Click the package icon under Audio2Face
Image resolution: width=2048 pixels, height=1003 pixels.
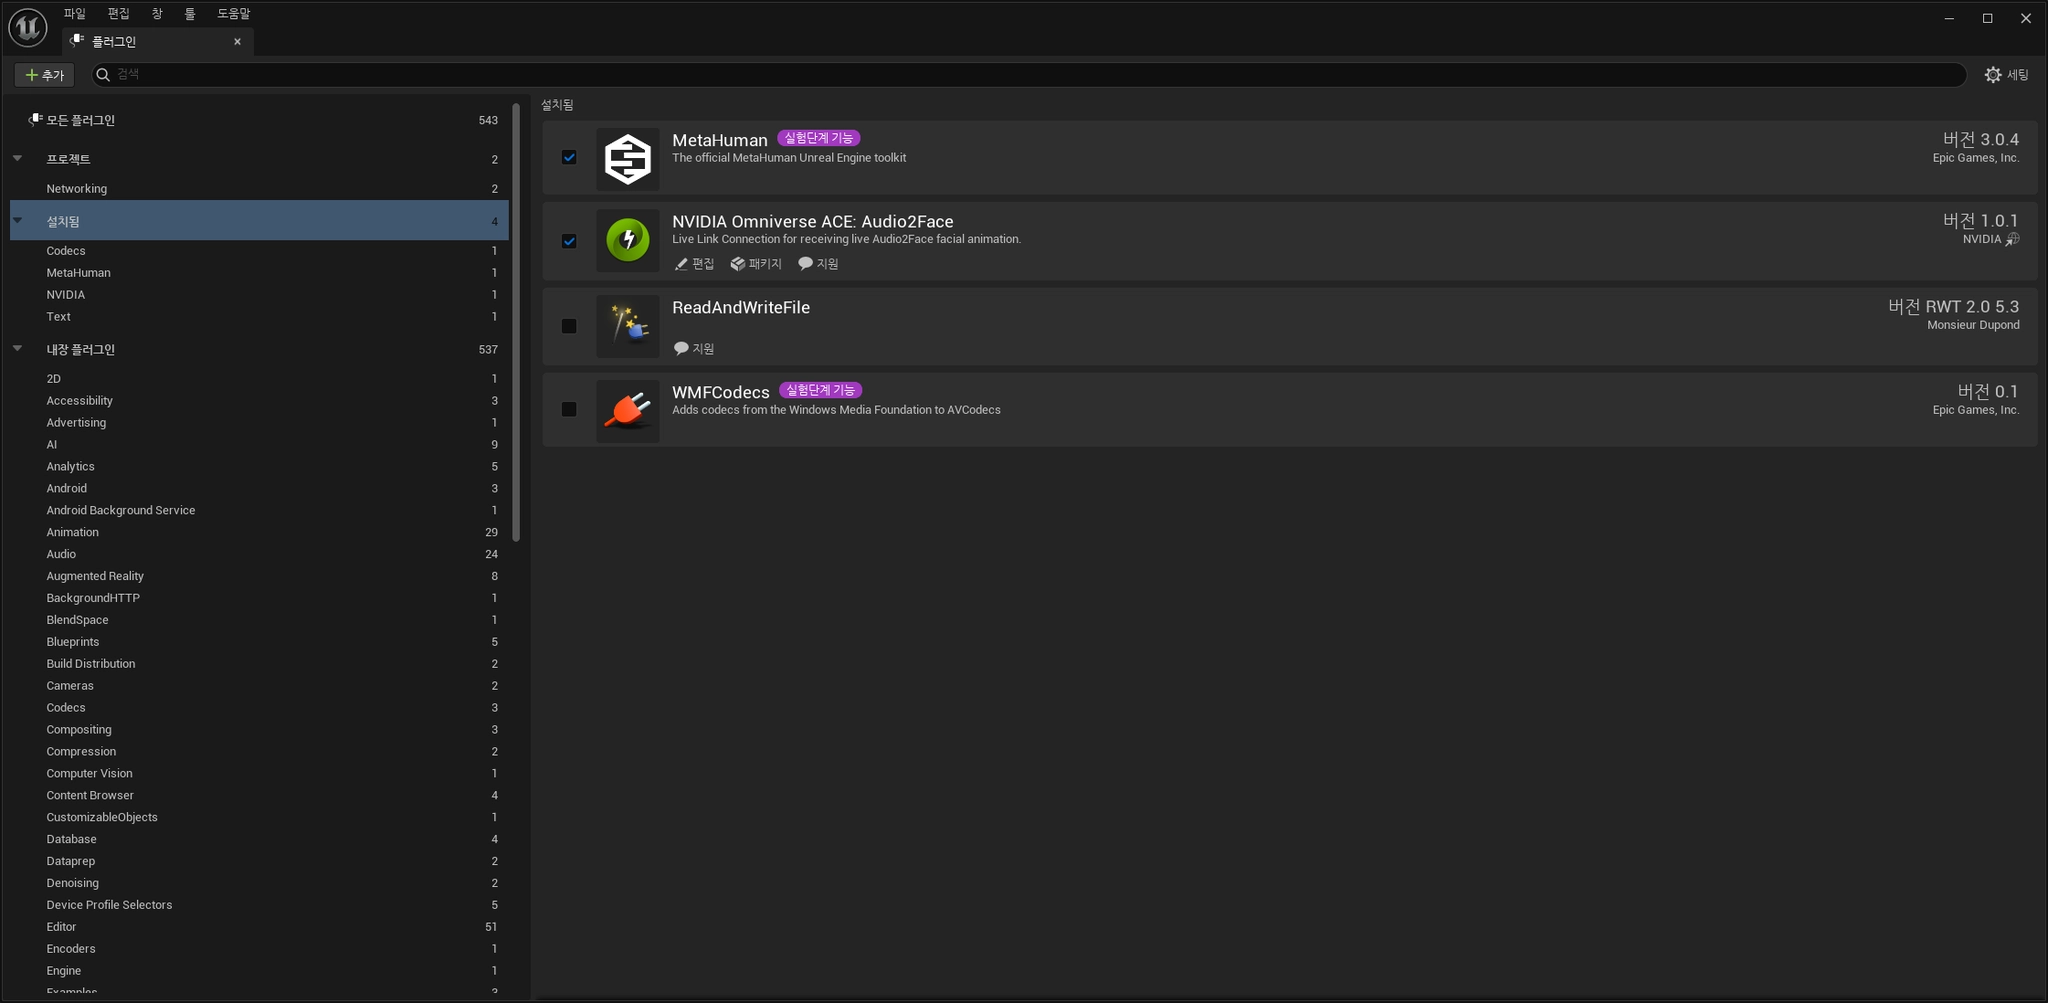tap(738, 264)
